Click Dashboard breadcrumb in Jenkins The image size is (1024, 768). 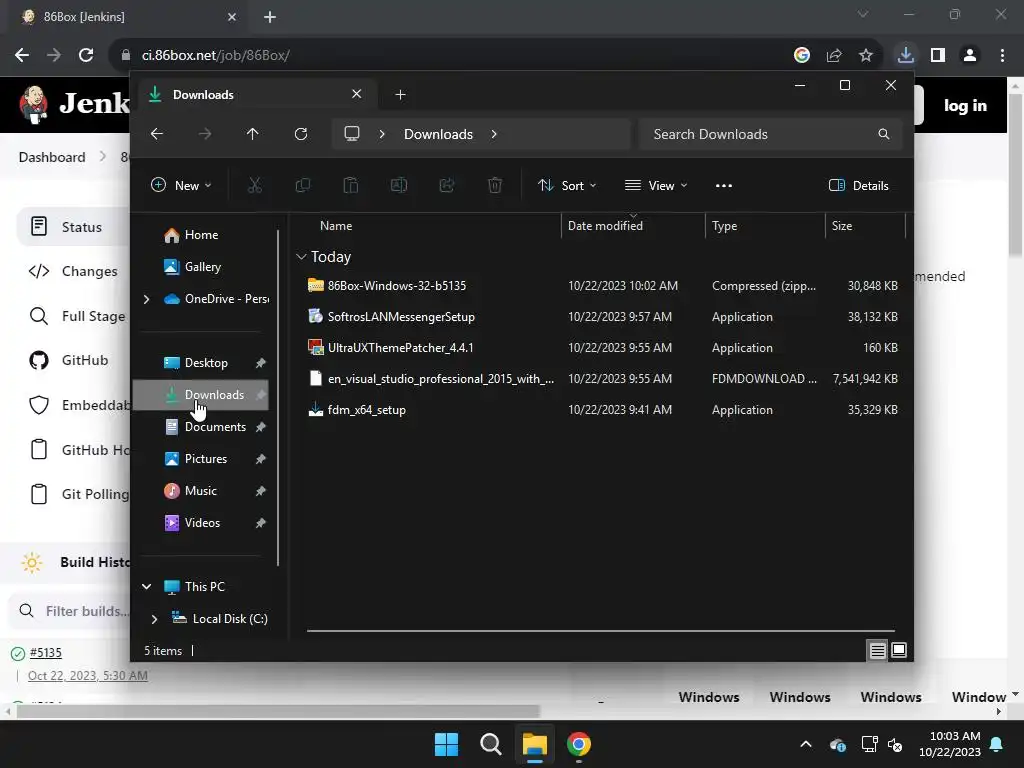click(x=52, y=157)
